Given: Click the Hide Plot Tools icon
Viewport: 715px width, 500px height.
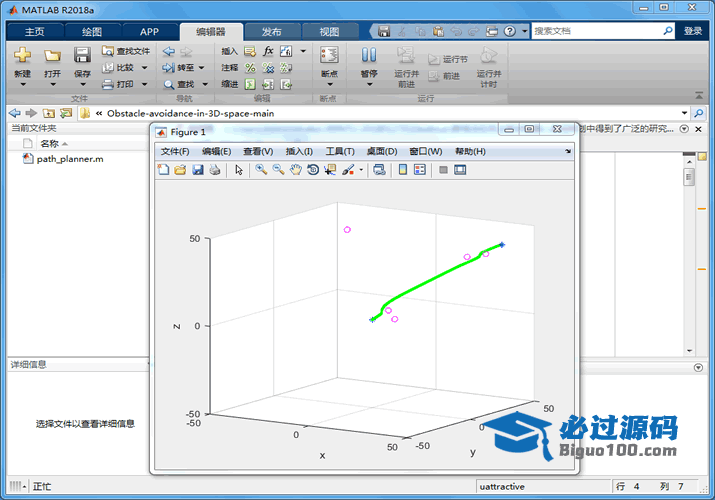Looking at the screenshot, I should 443,170.
